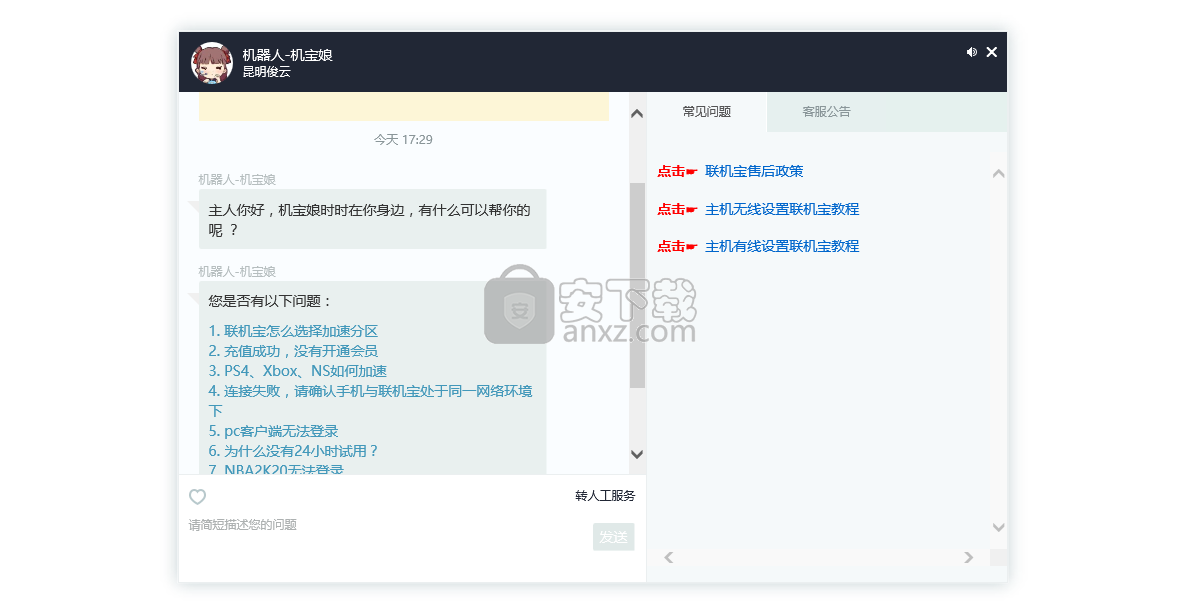Click the chat scrollbar up arrow
Image resolution: width=1184 pixels, height=612 pixels.
(x=637, y=113)
